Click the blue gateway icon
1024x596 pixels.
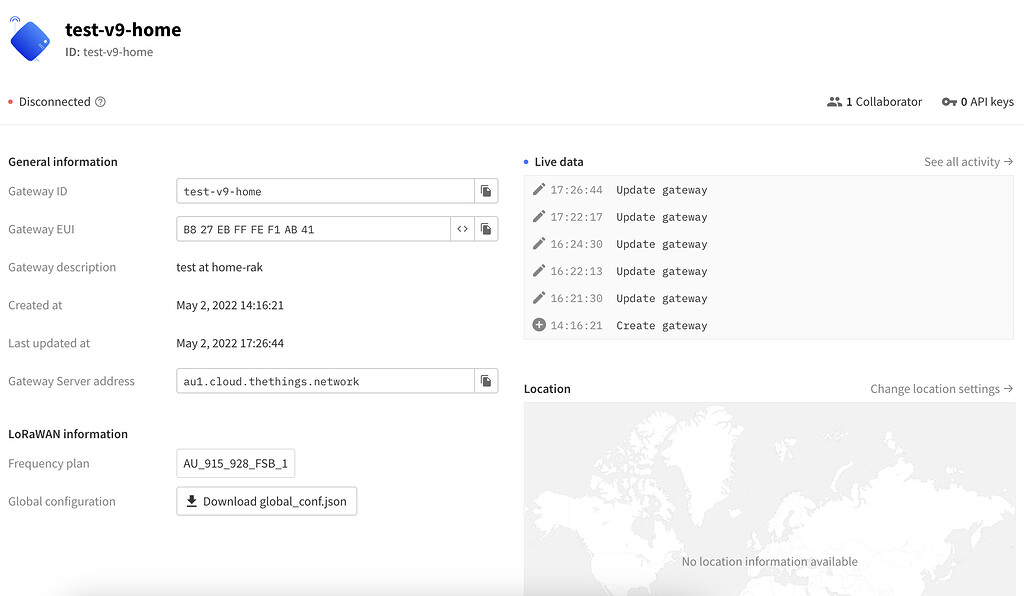30,40
